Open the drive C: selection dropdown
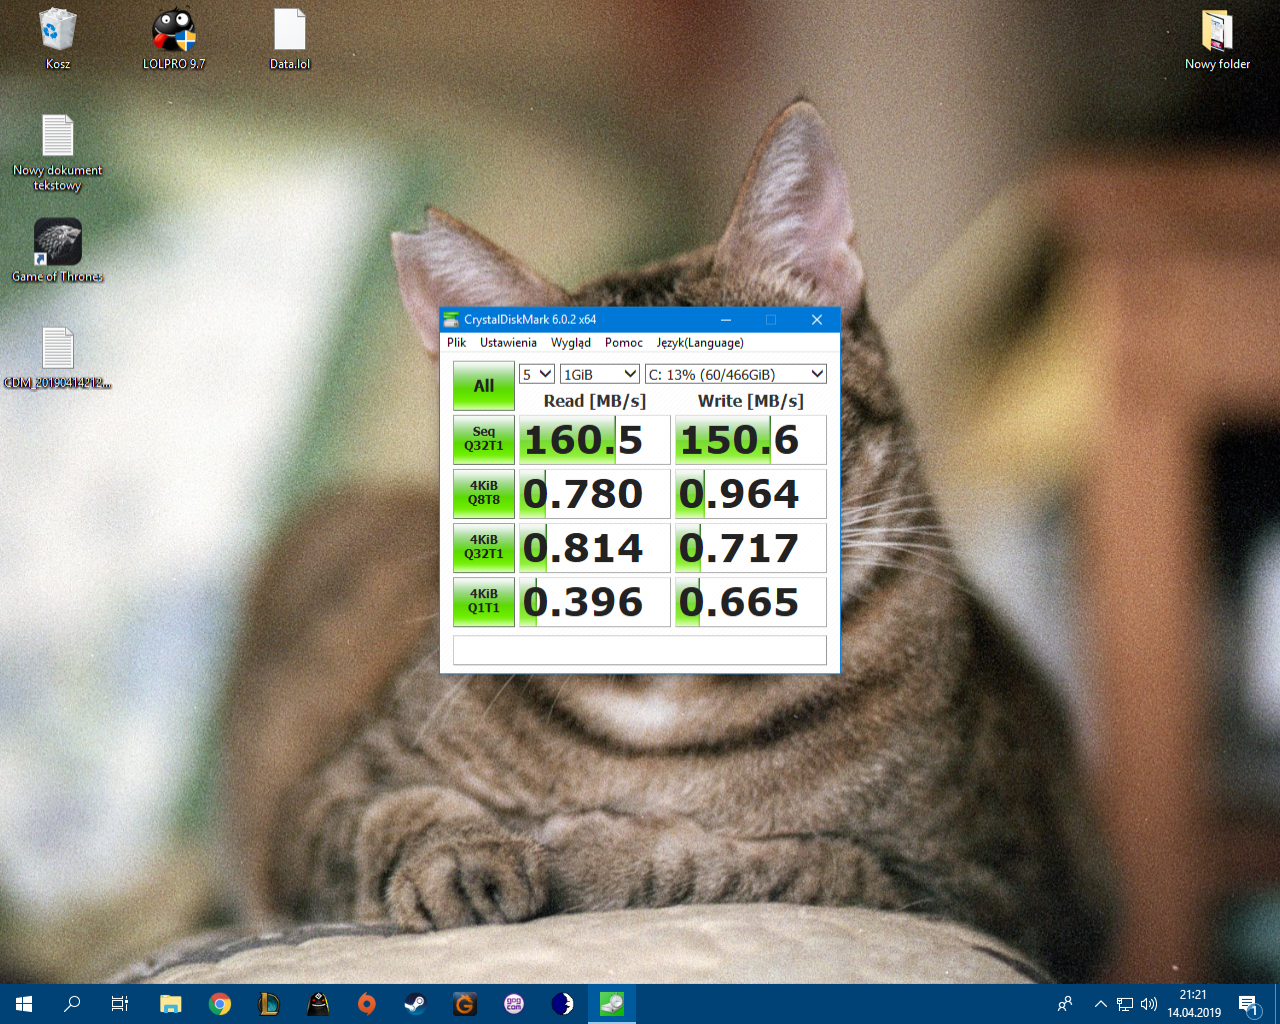This screenshot has height=1024, width=1280. pyautogui.click(x=736, y=374)
